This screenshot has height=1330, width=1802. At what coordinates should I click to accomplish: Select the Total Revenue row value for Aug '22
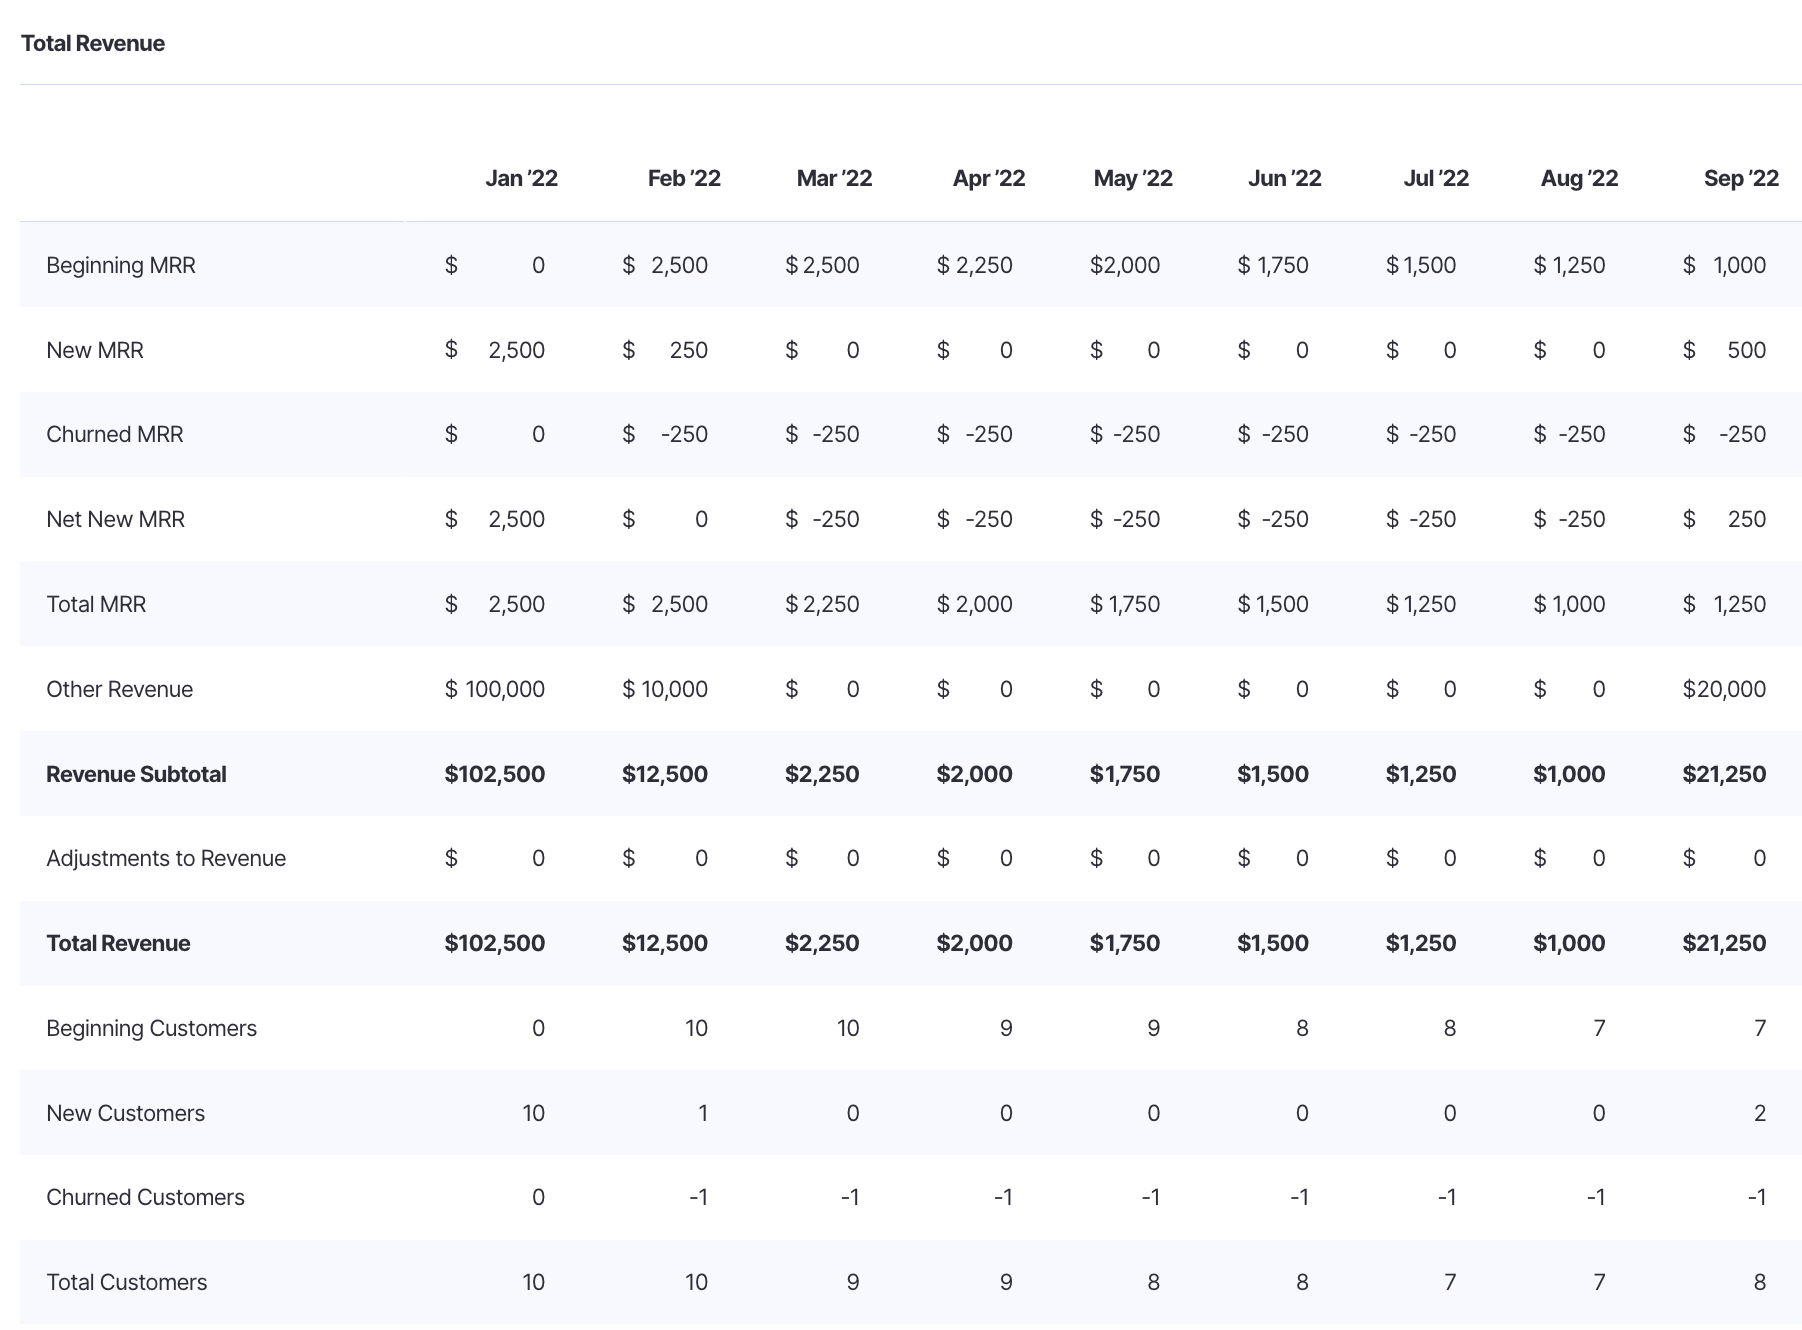[x=1569, y=943]
